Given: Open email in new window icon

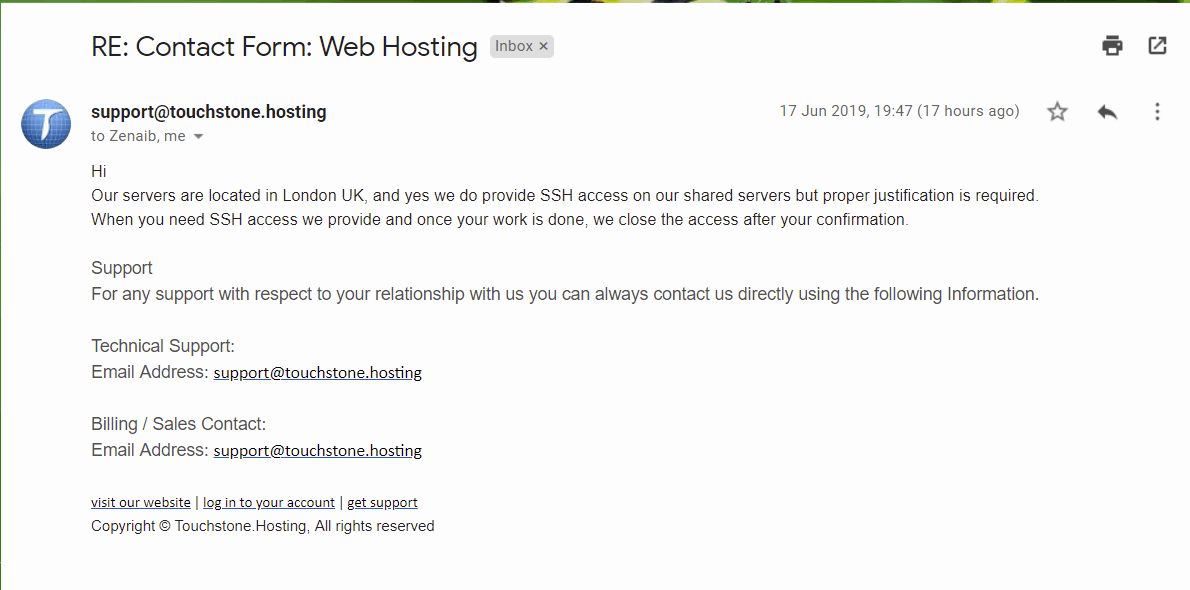Looking at the screenshot, I should (x=1157, y=46).
